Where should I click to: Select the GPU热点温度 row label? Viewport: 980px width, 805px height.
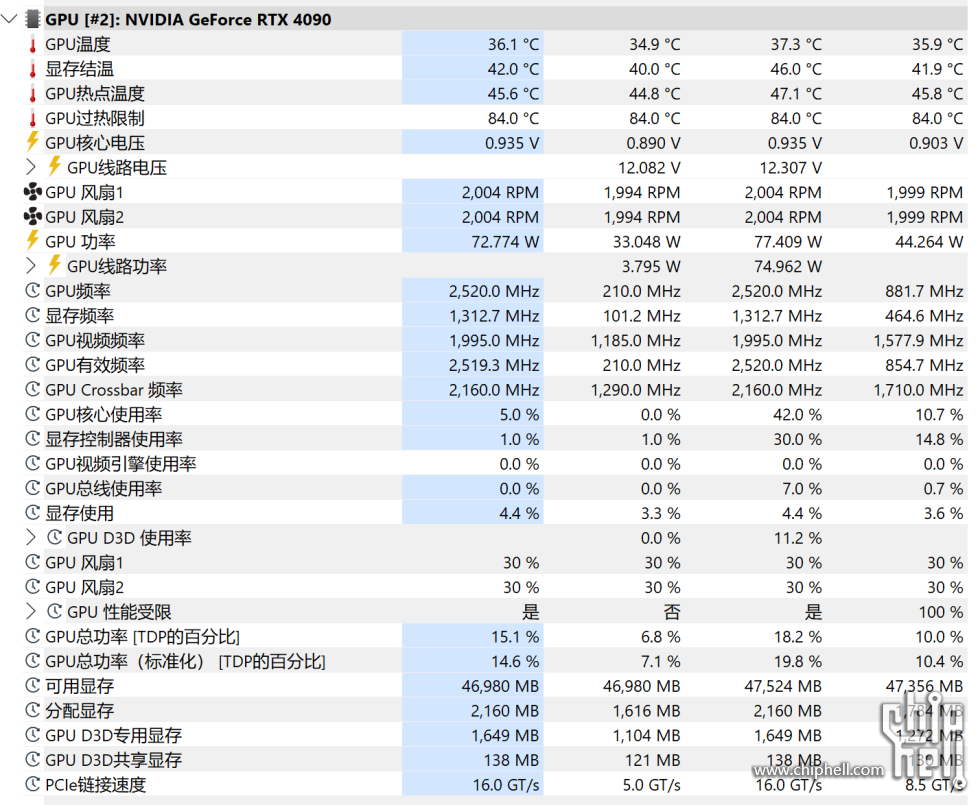click(95, 94)
